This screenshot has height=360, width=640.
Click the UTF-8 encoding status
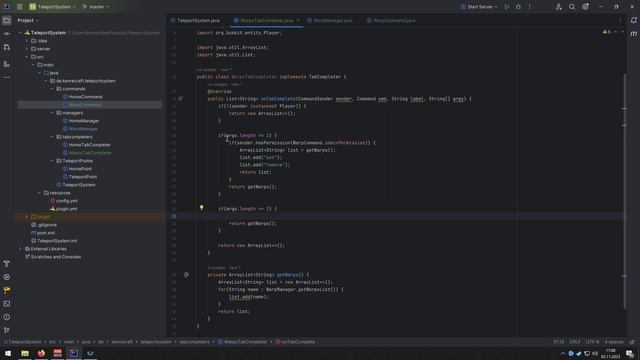click(592, 342)
